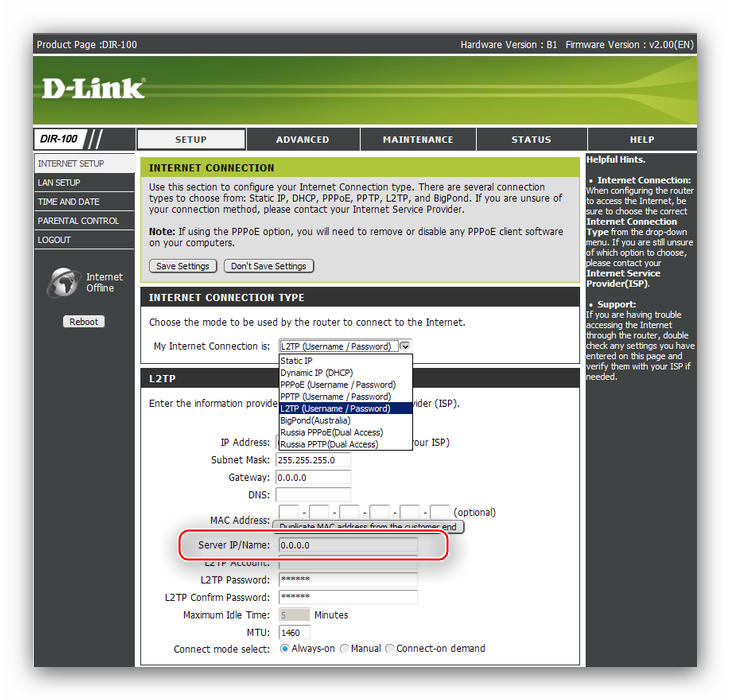Go to LAN SETUP page

pos(84,182)
